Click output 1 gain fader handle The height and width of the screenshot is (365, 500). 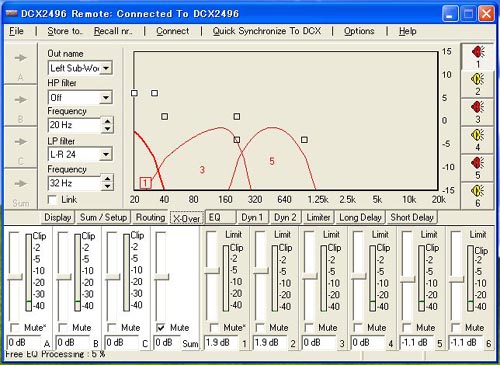(212, 271)
